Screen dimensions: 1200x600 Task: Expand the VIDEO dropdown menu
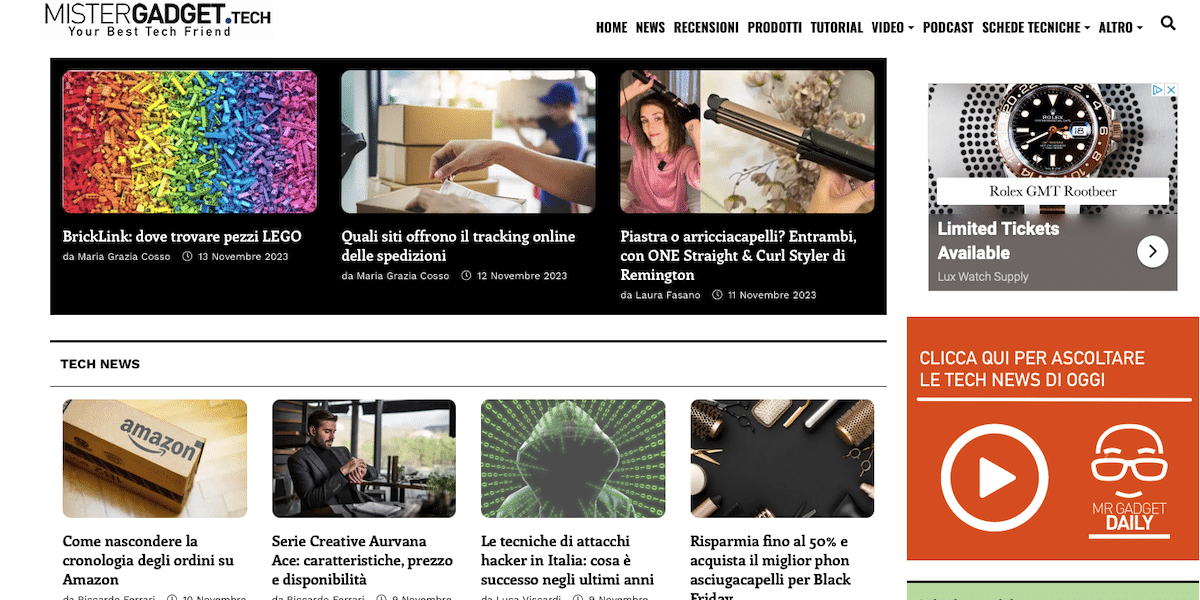click(892, 27)
